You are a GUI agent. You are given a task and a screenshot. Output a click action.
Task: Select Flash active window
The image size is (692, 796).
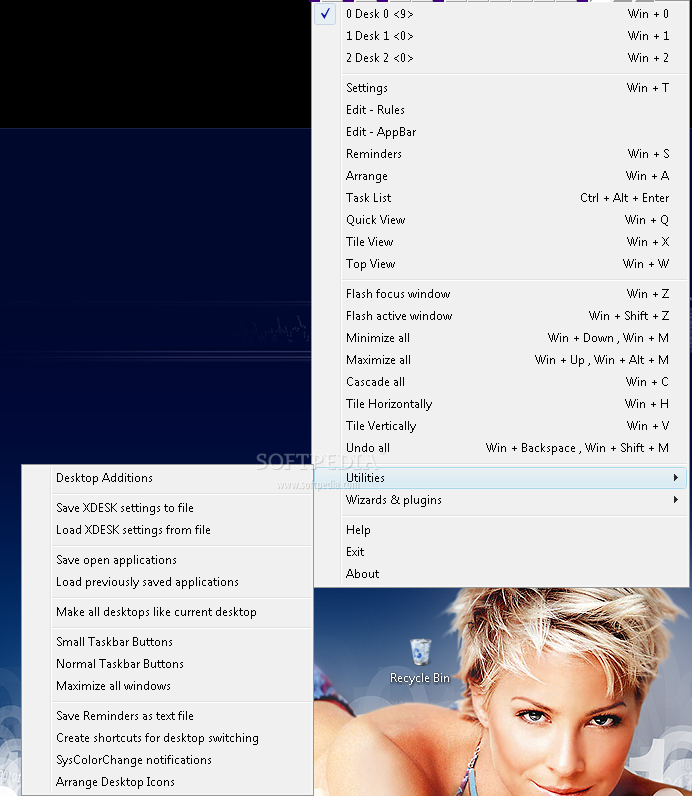500,316
